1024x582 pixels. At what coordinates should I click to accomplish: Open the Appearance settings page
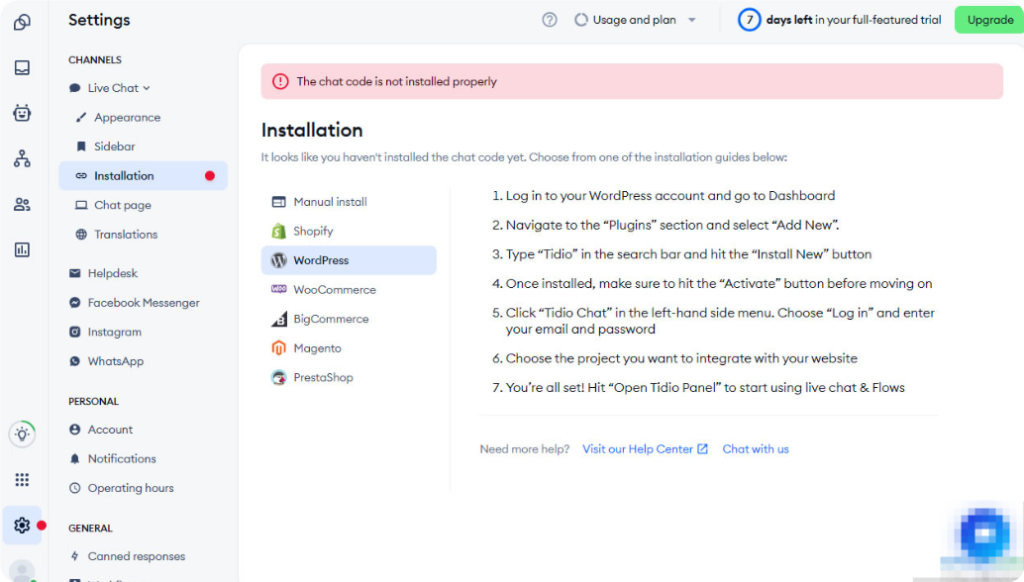point(127,118)
